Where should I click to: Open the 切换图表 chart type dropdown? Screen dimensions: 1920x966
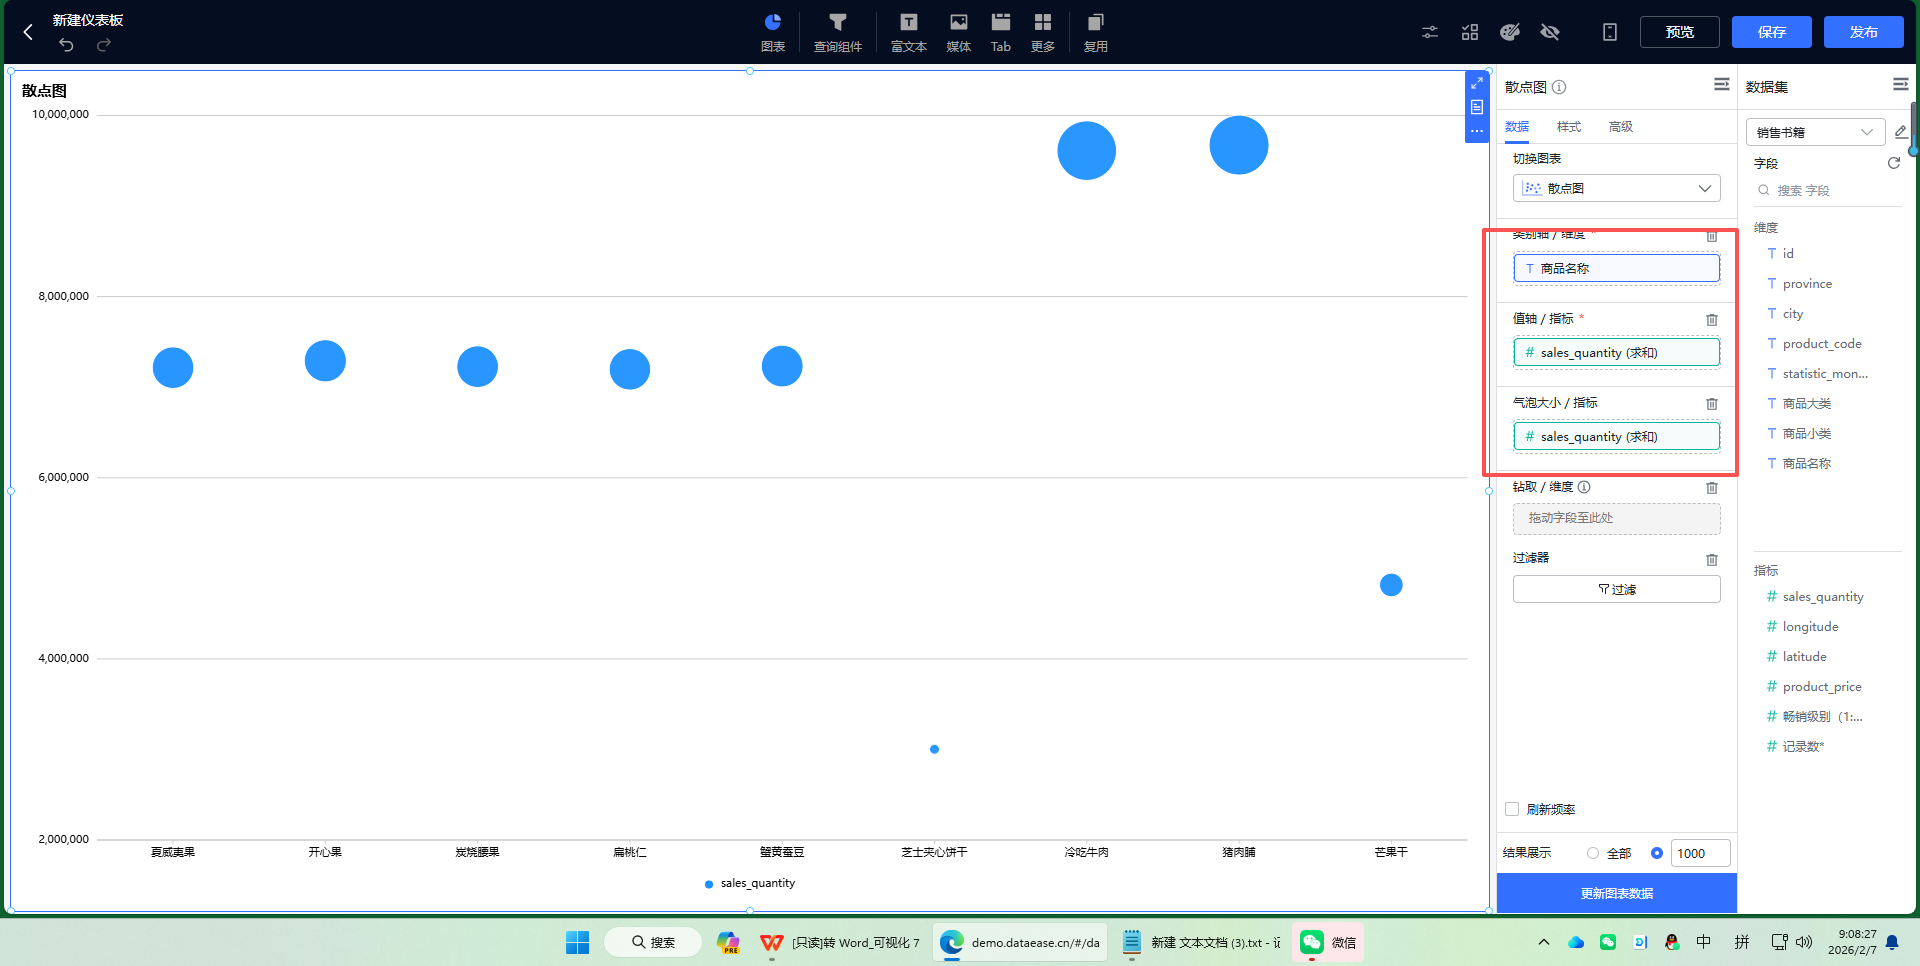coord(1617,188)
